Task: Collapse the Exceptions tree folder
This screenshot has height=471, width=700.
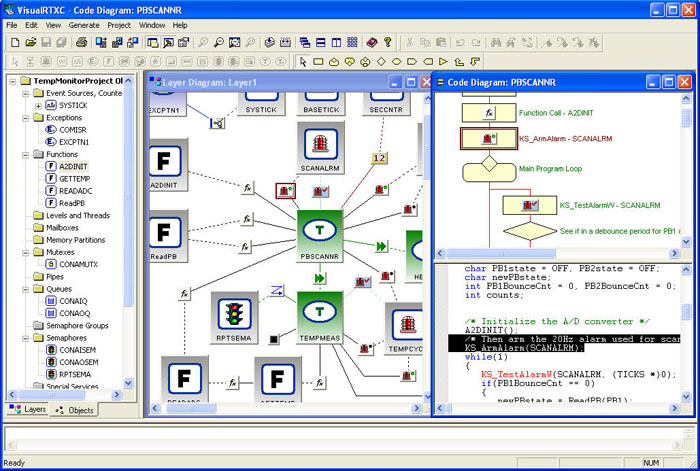Action: pos(25,118)
